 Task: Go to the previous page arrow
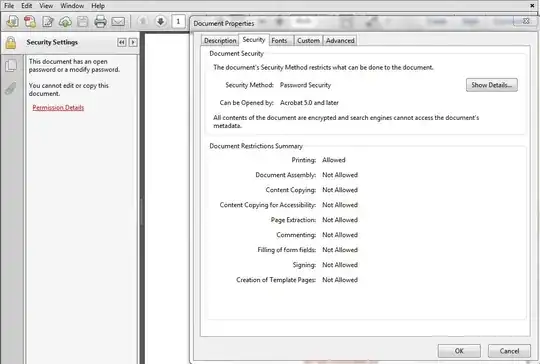coord(143,21)
